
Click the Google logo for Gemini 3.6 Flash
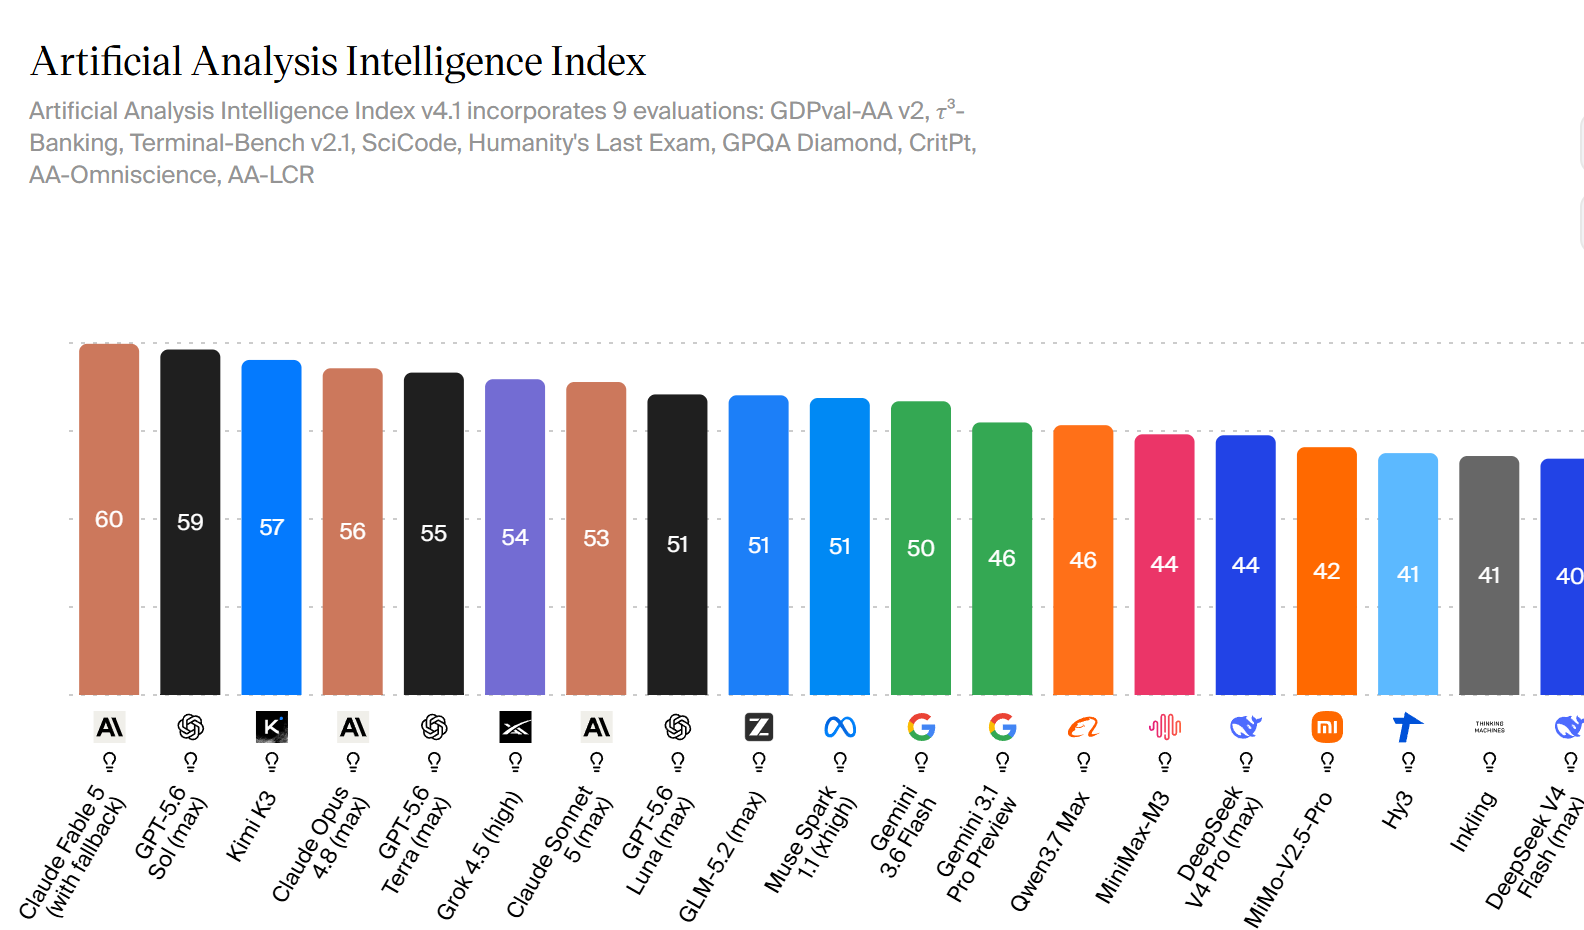click(x=921, y=727)
